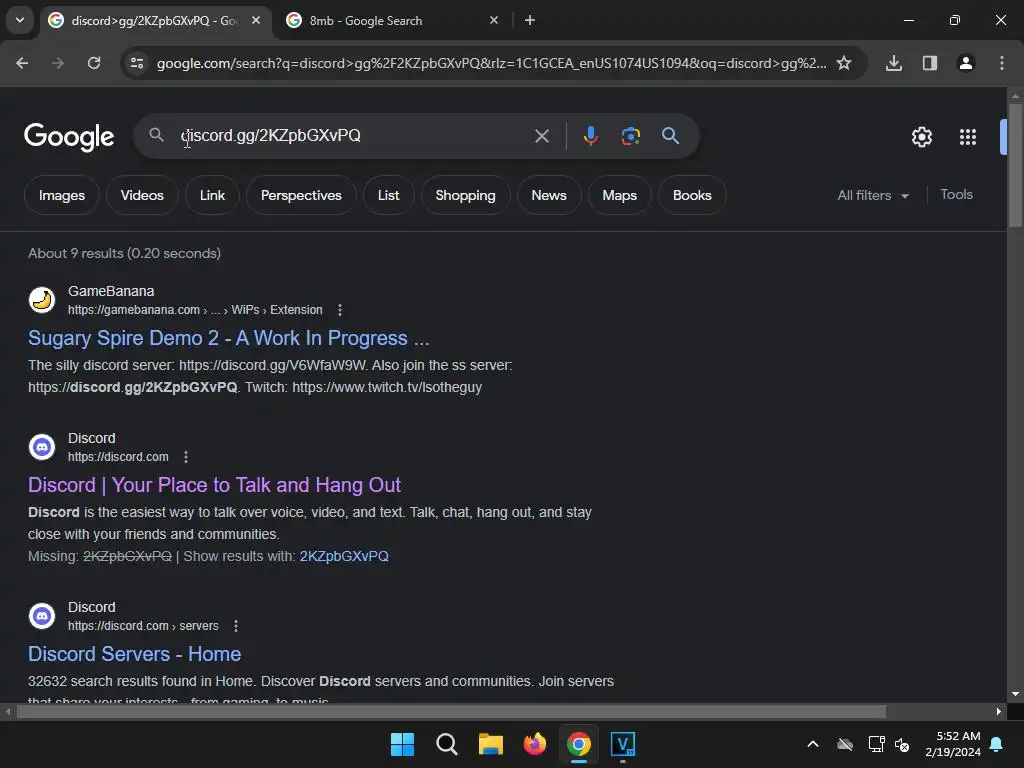Launch Firefox from the taskbar

[535, 744]
